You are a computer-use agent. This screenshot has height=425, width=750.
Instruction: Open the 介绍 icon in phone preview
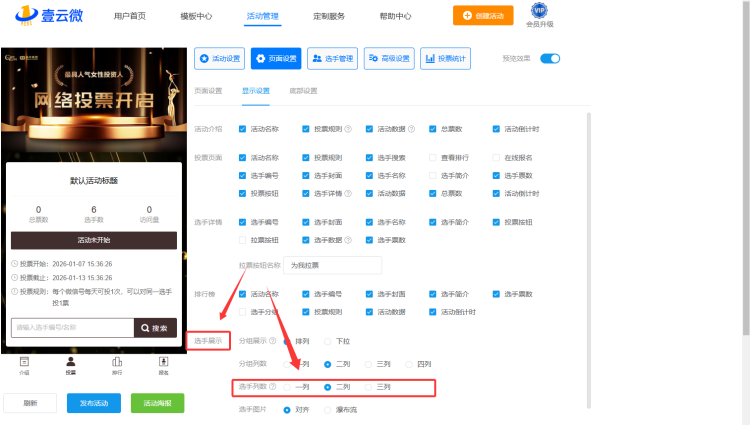[x=24, y=362]
